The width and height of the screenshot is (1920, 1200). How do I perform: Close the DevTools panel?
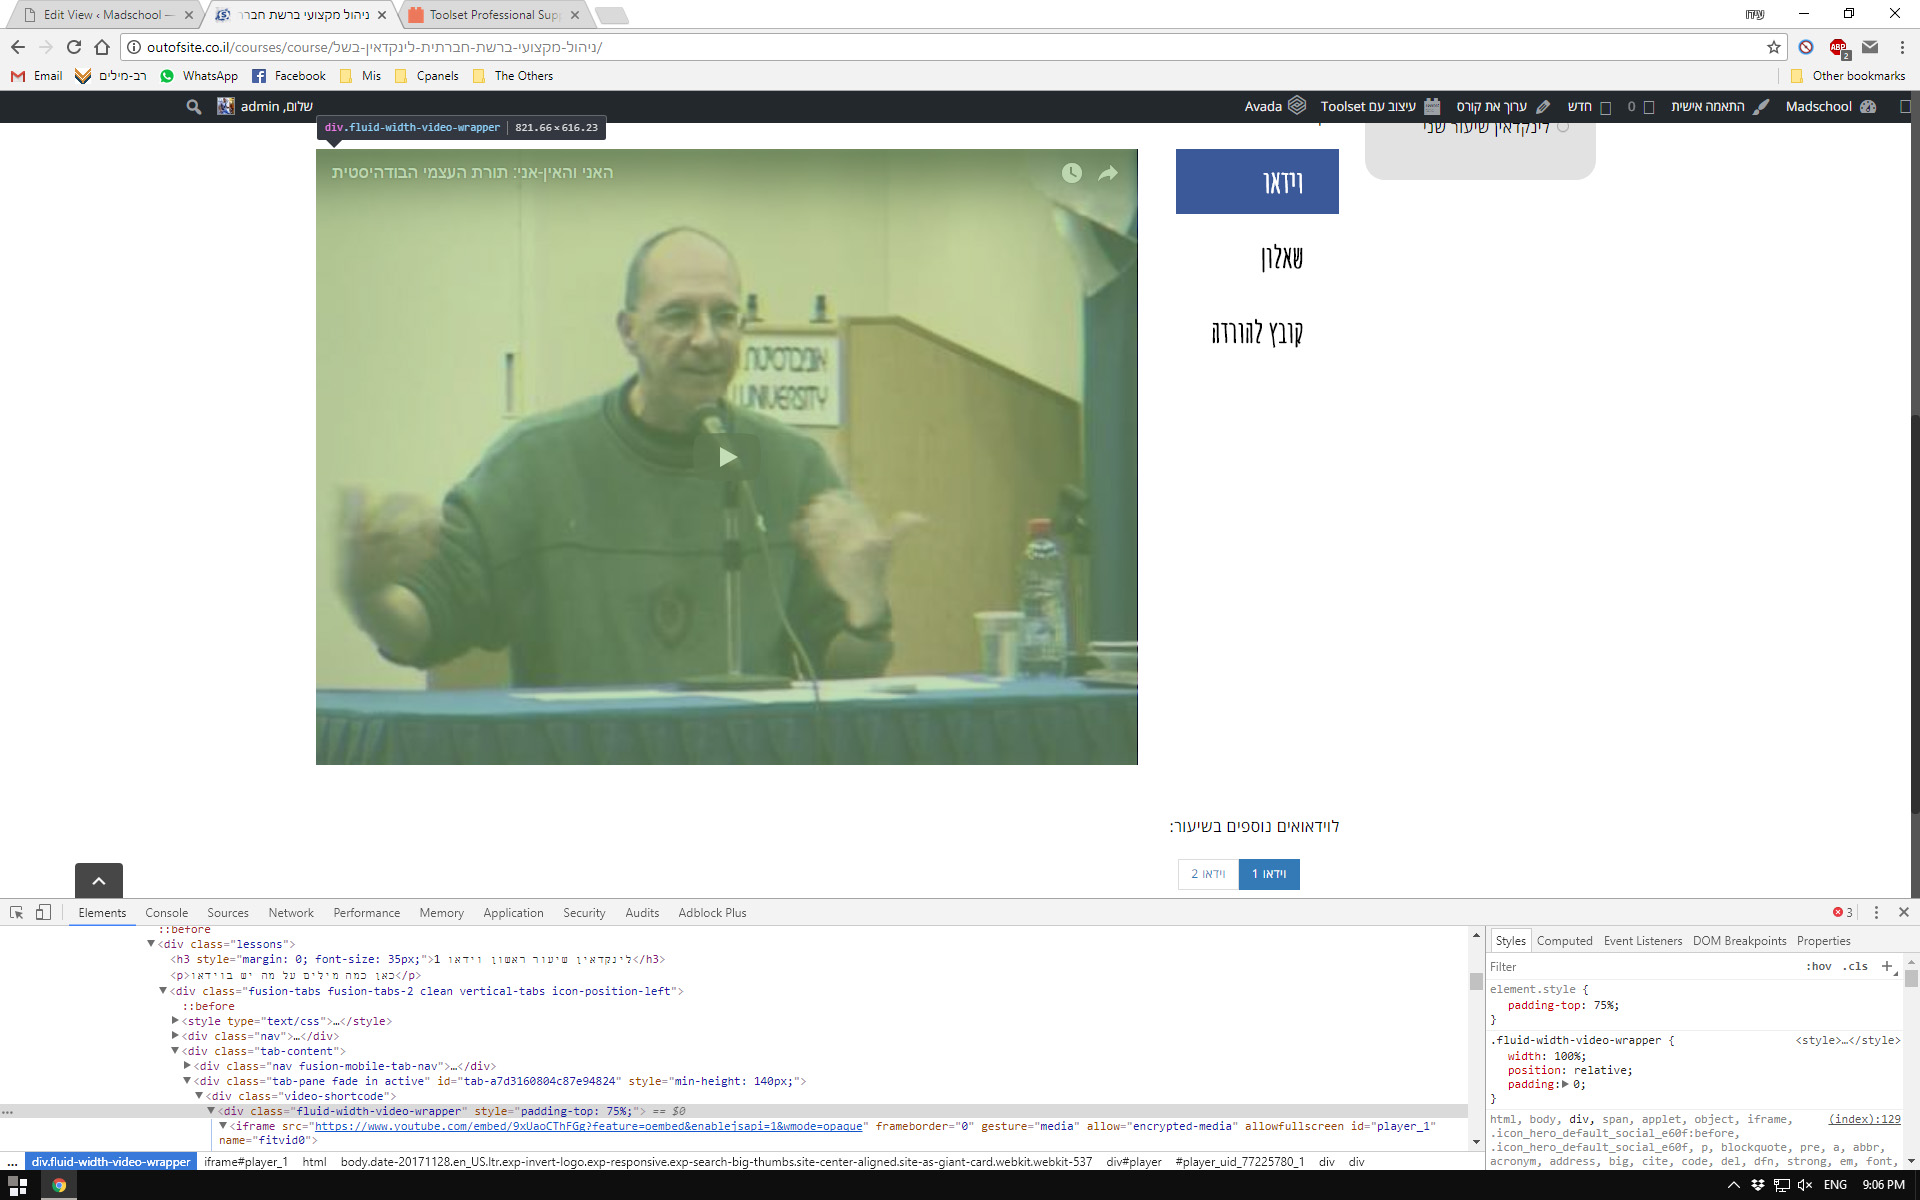click(x=1904, y=912)
